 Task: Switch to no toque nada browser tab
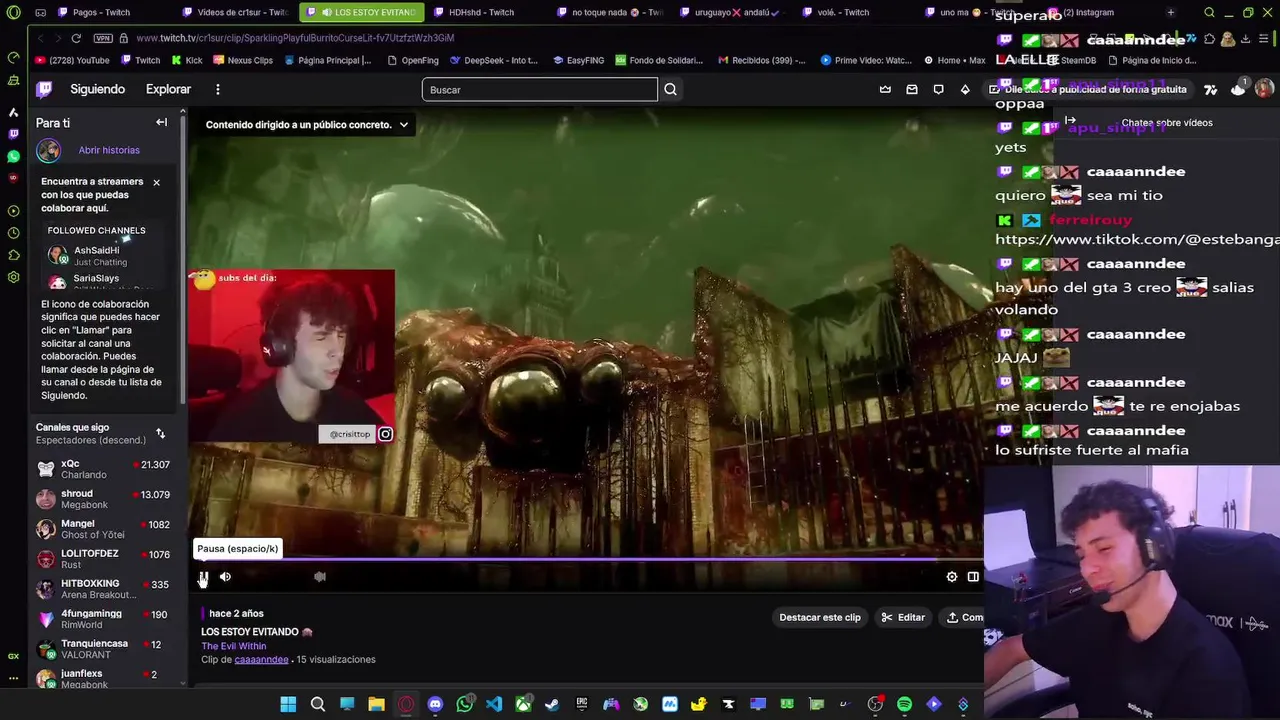click(609, 13)
